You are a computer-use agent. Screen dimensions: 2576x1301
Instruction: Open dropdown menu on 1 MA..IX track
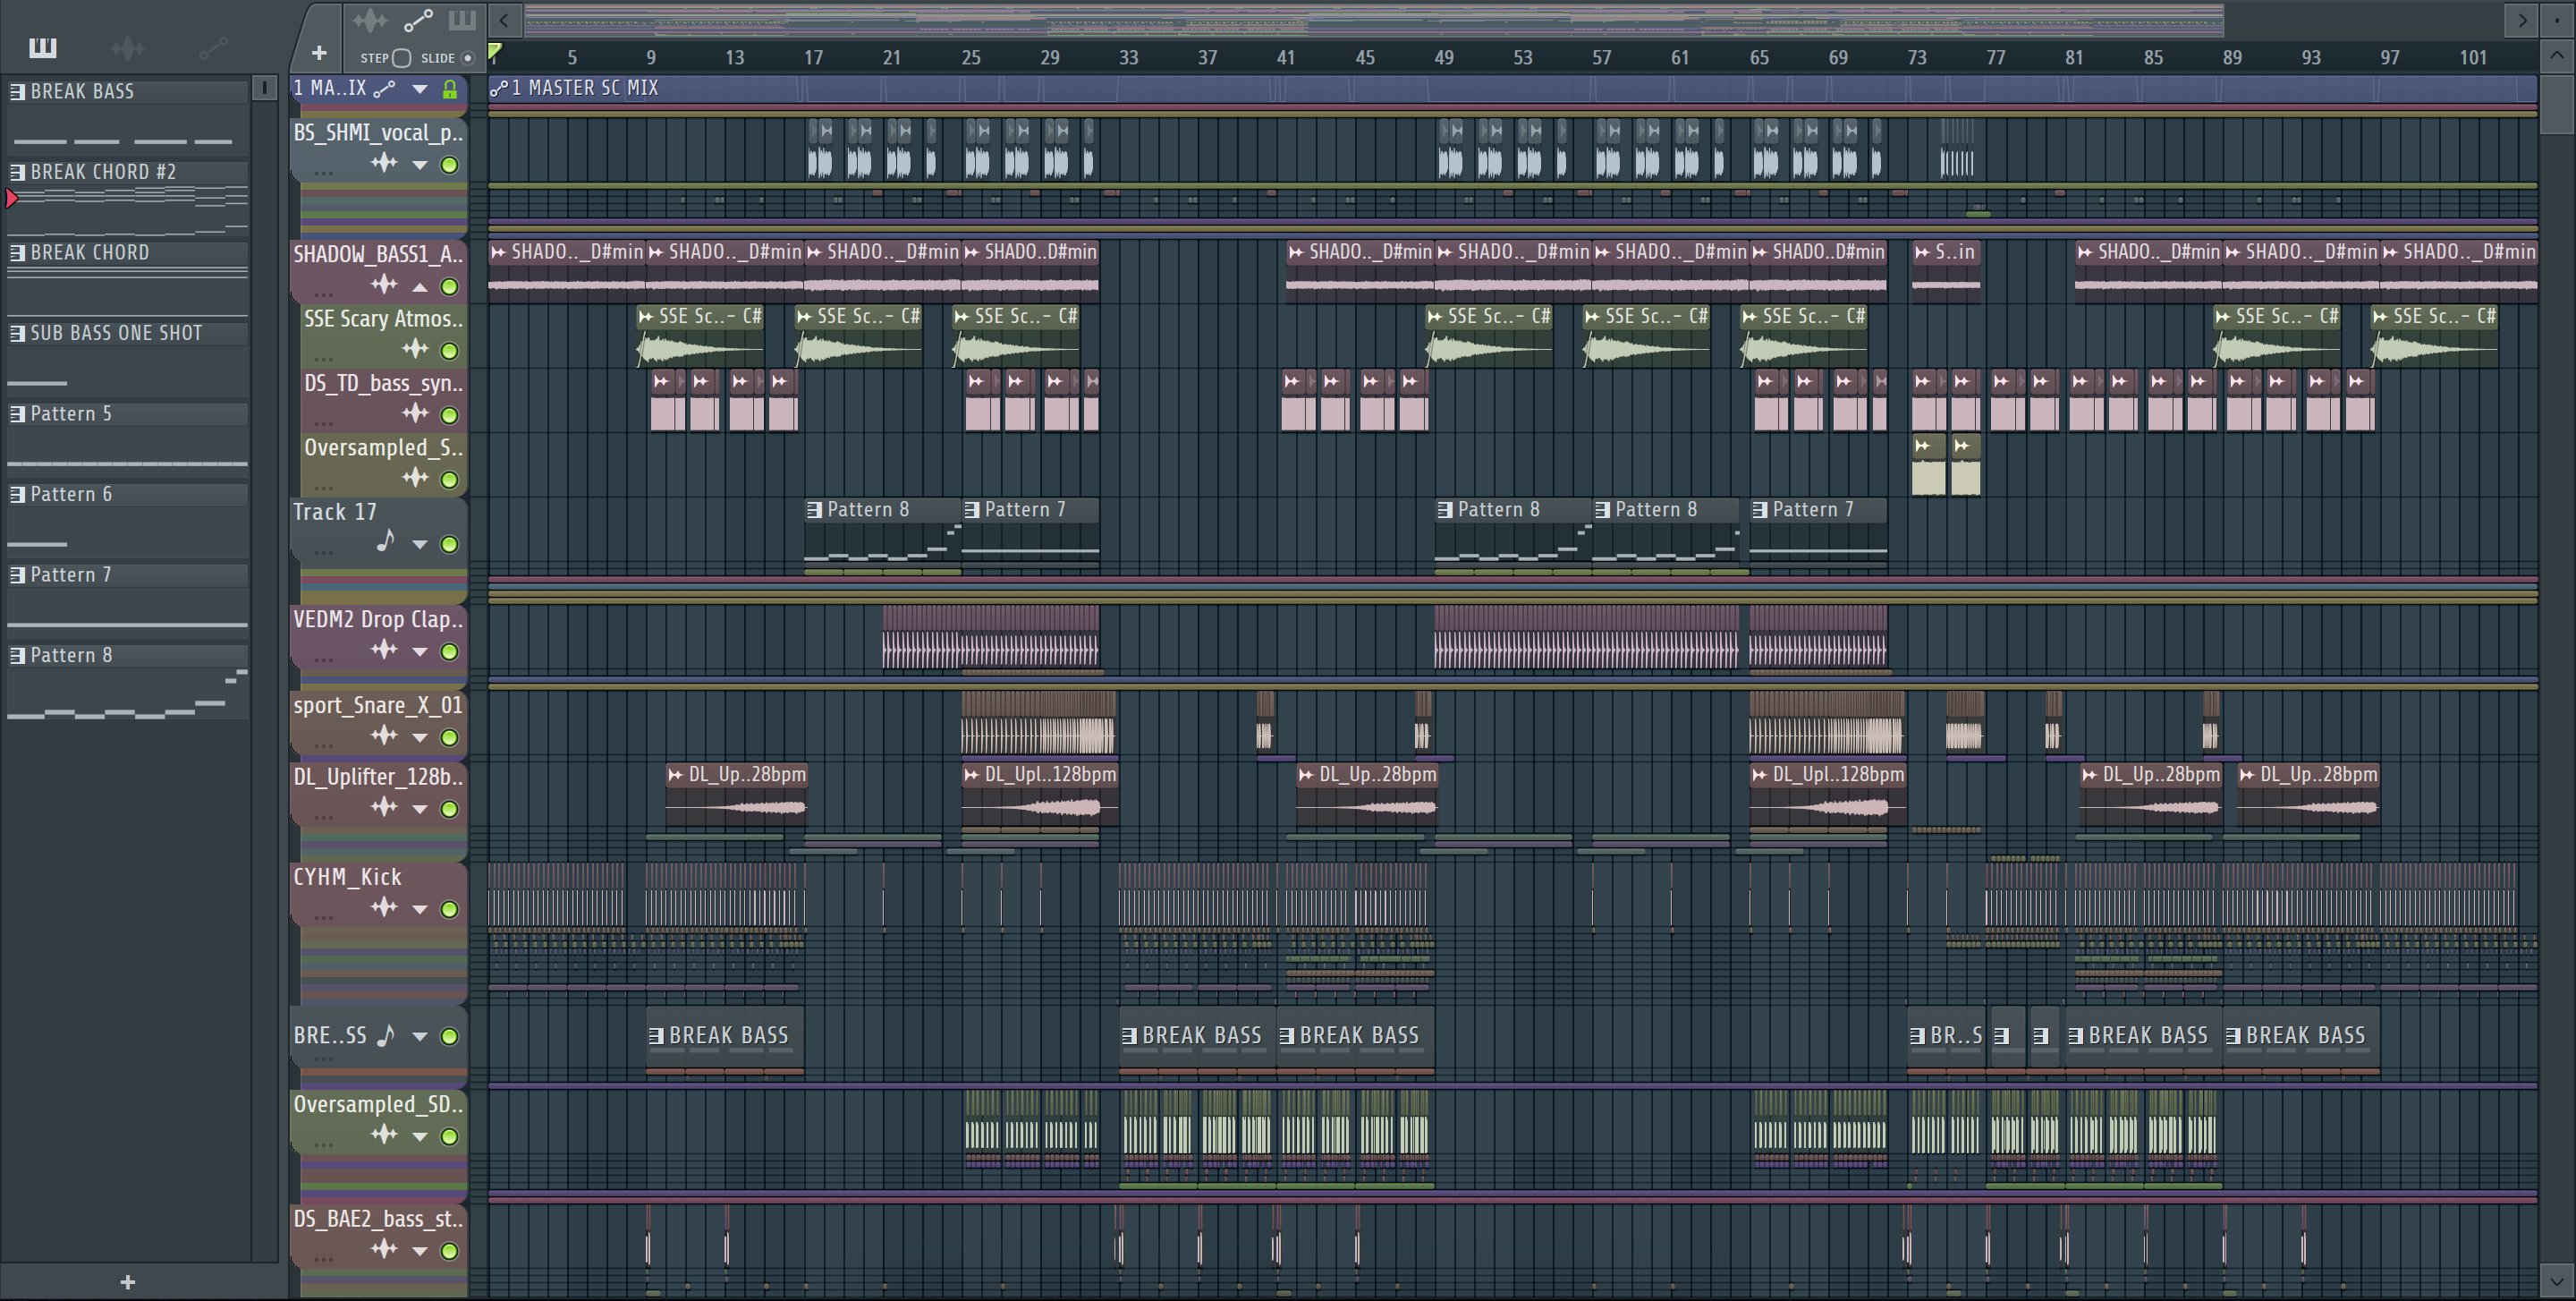(x=420, y=90)
